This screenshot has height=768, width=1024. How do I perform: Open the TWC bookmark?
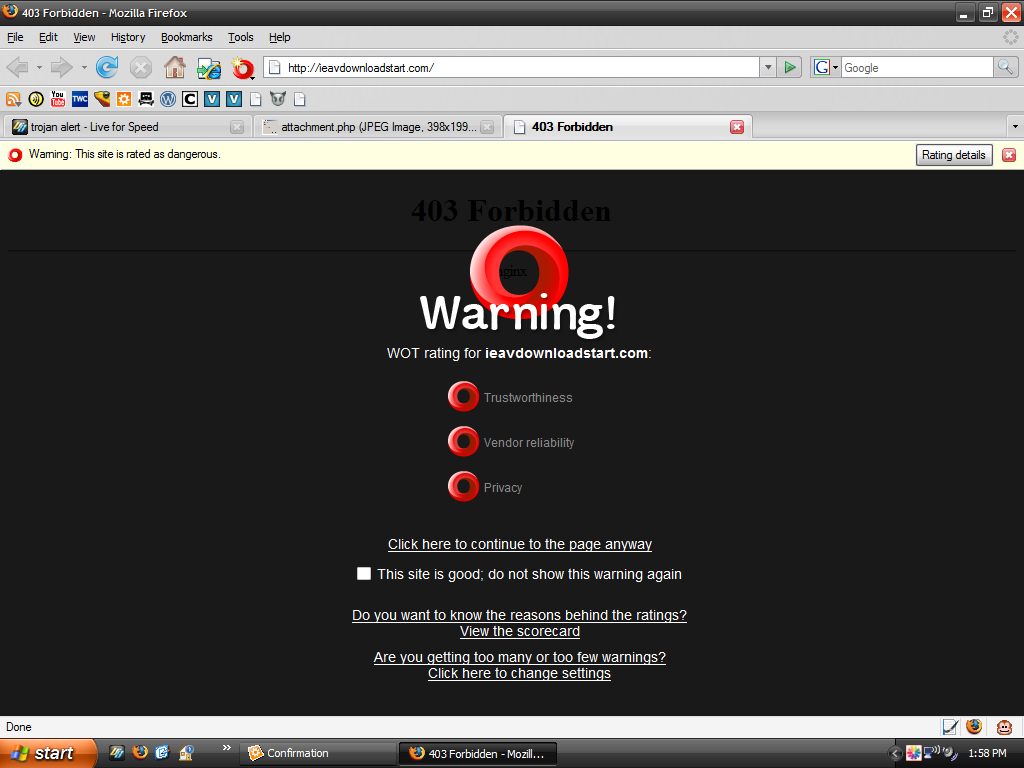click(80, 99)
